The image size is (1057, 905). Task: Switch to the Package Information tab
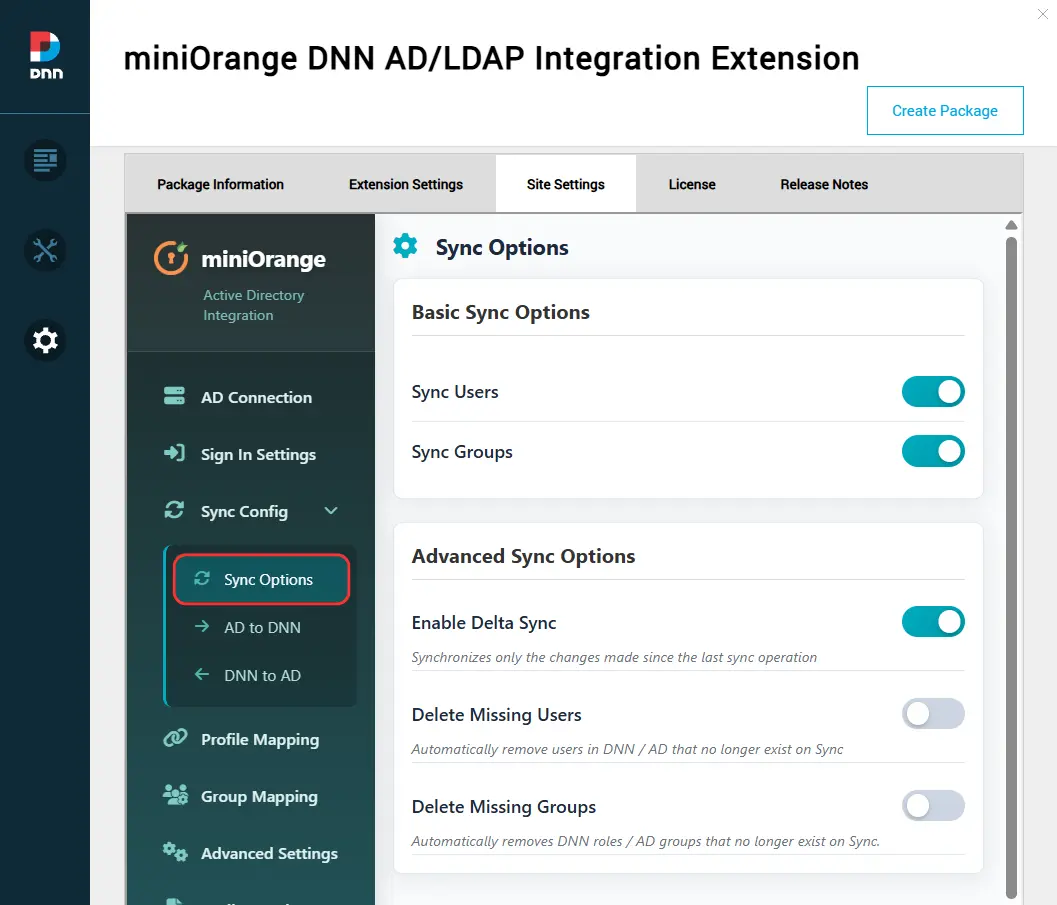point(220,184)
